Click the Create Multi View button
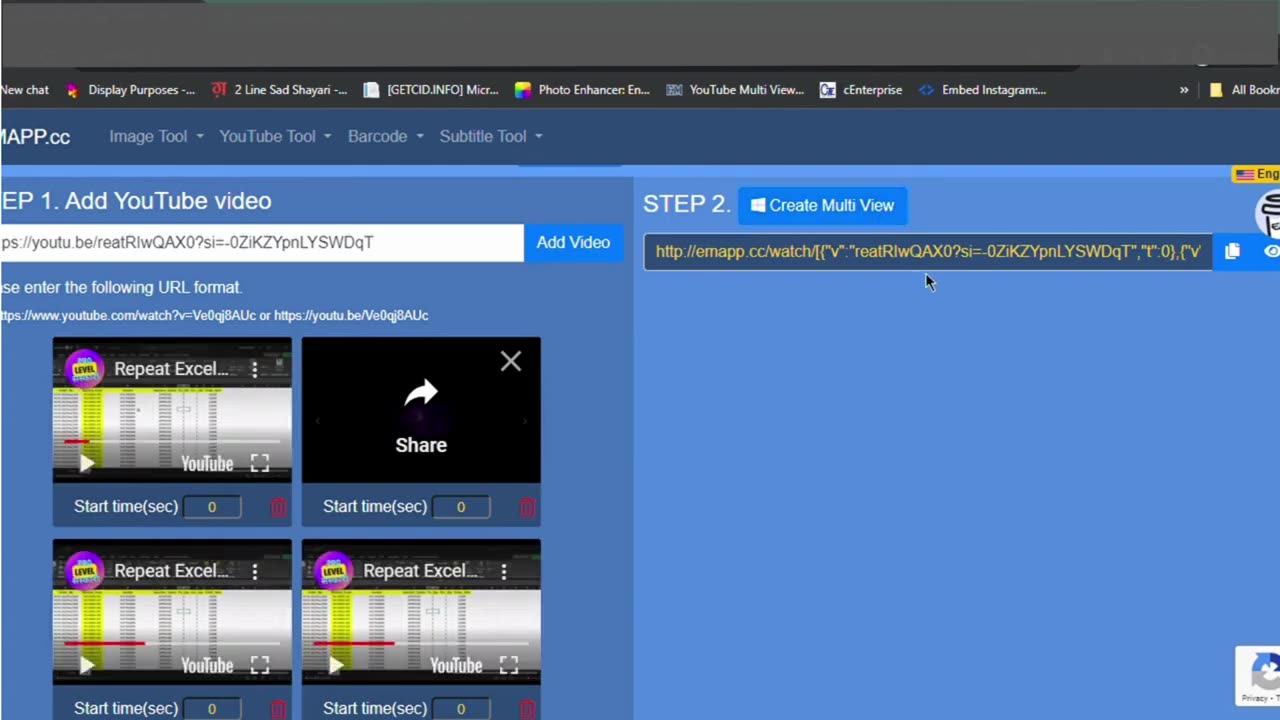This screenshot has height=720, width=1280. tap(823, 205)
